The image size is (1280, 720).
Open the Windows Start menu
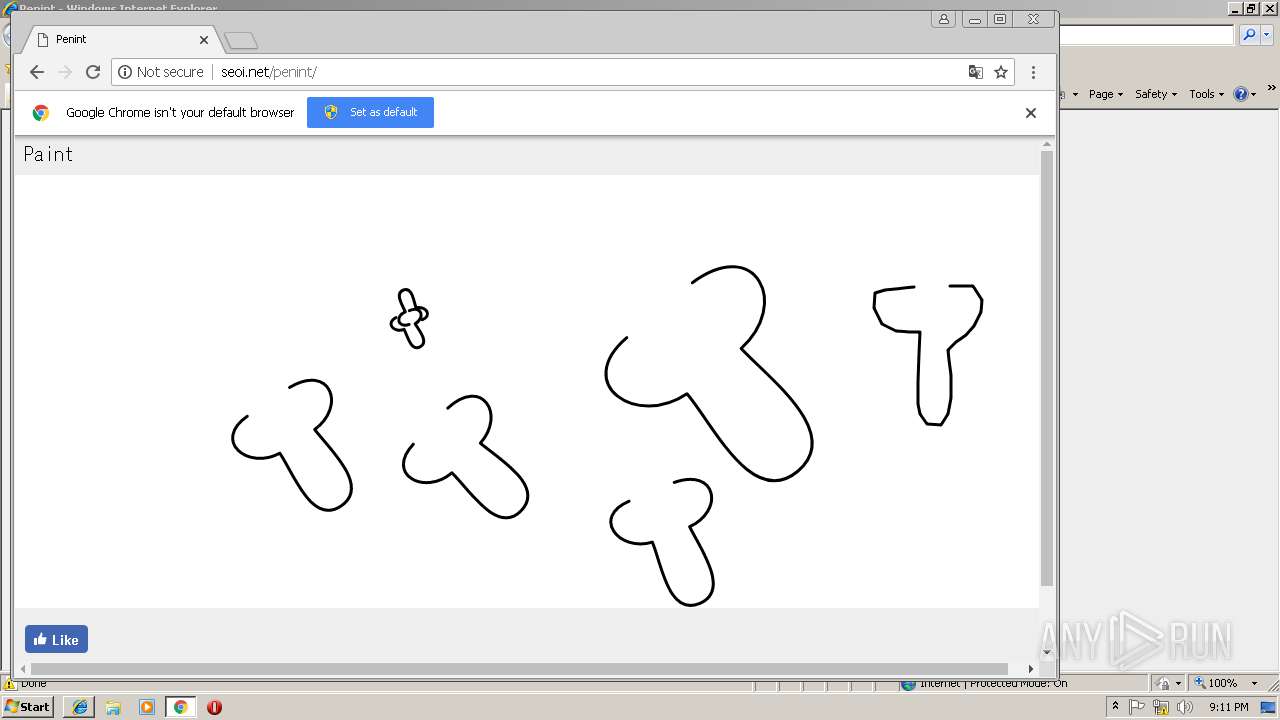[x=28, y=707]
